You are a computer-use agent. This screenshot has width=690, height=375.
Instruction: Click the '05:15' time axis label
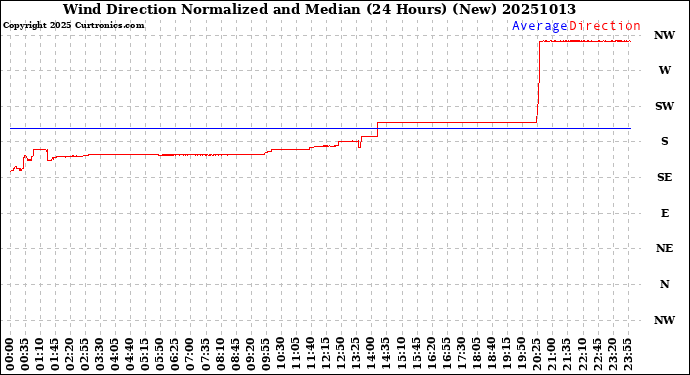(x=145, y=354)
